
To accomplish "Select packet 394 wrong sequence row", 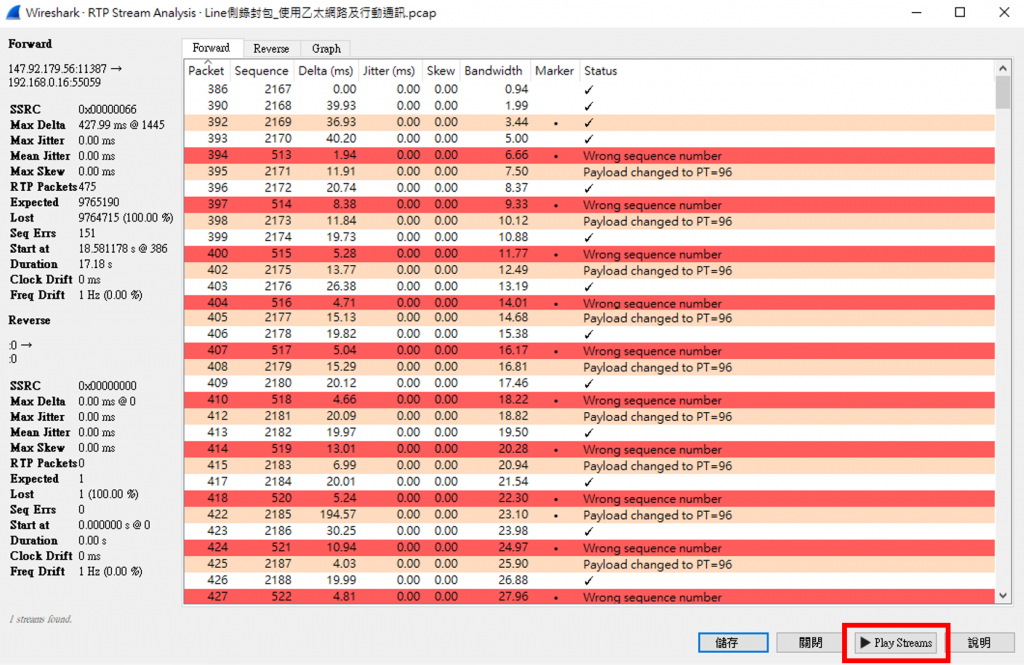I will pyautogui.click(x=589, y=155).
